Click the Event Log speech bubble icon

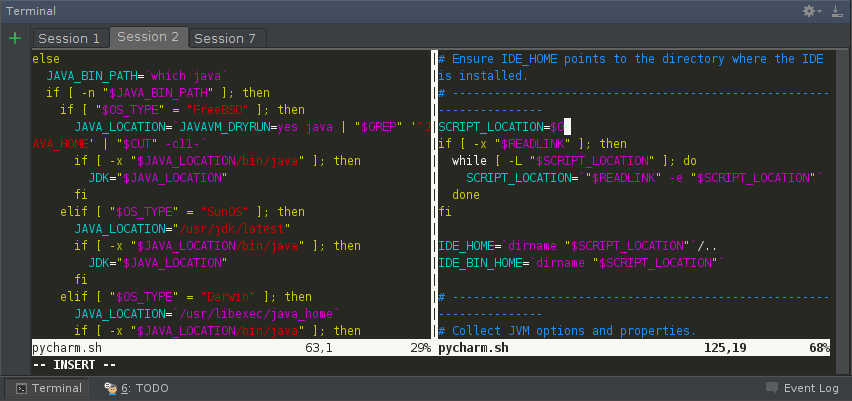point(772,388)
